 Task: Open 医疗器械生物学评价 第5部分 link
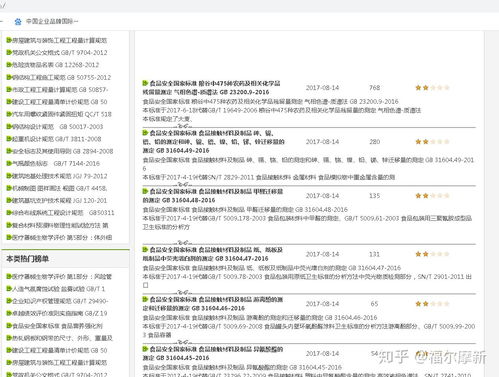(62, 237)
